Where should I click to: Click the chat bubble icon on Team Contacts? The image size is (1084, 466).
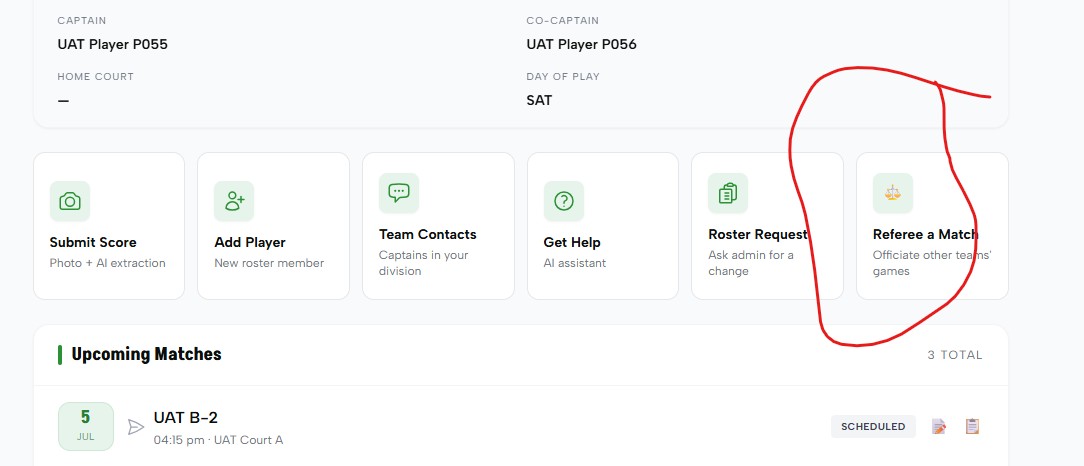click(399, 193)
